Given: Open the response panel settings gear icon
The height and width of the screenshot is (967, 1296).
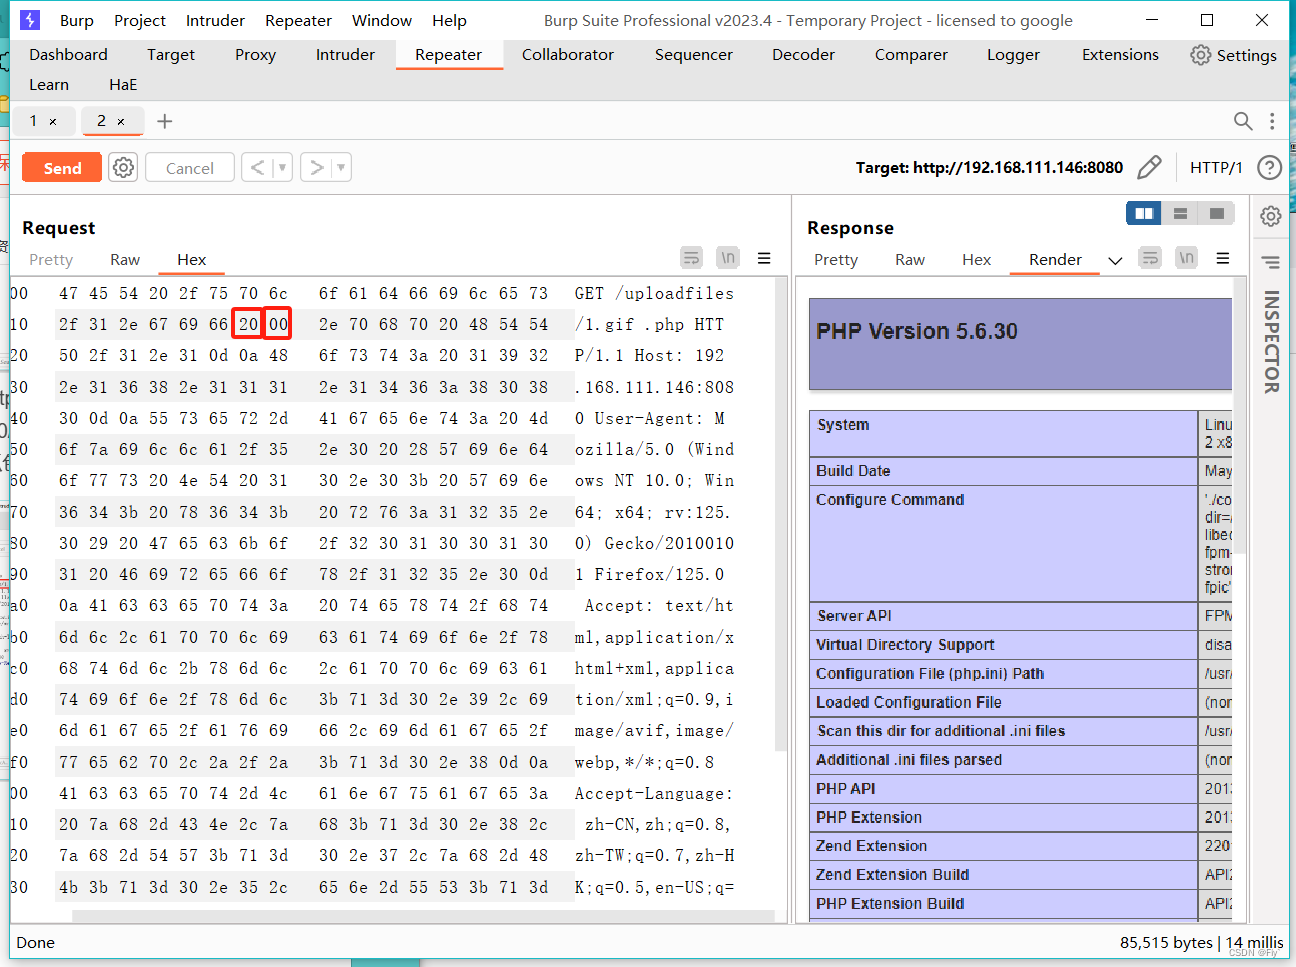Looking at the screenshot, I should click(x=1270, y=215).
